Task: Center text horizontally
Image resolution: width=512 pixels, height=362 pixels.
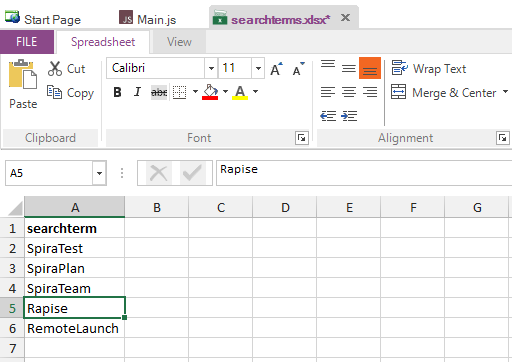Action: point(349,92)
